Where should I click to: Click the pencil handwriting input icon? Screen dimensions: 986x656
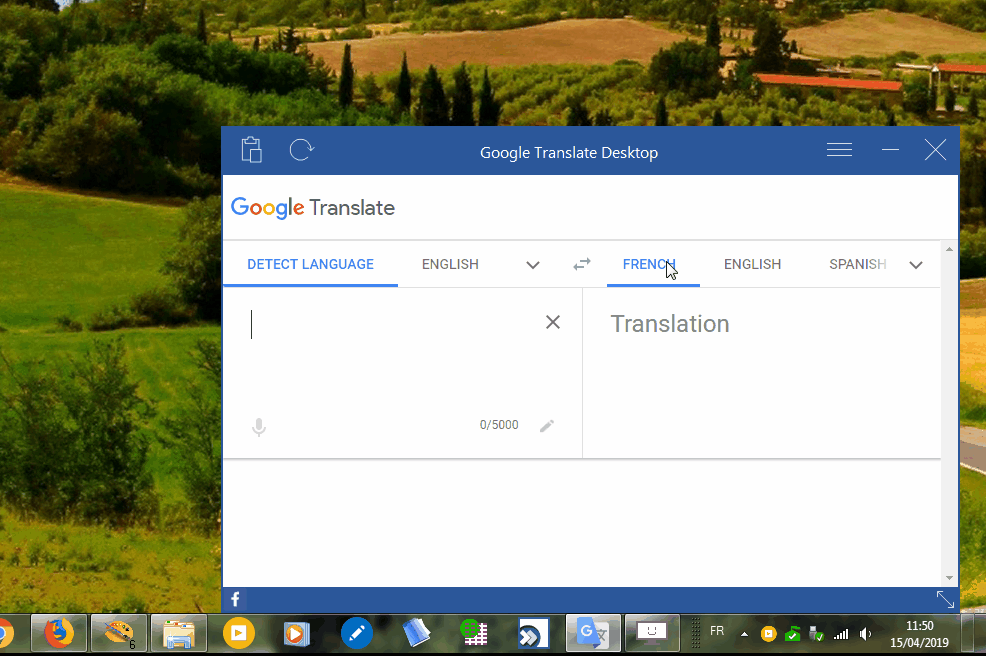click(547, 426)
